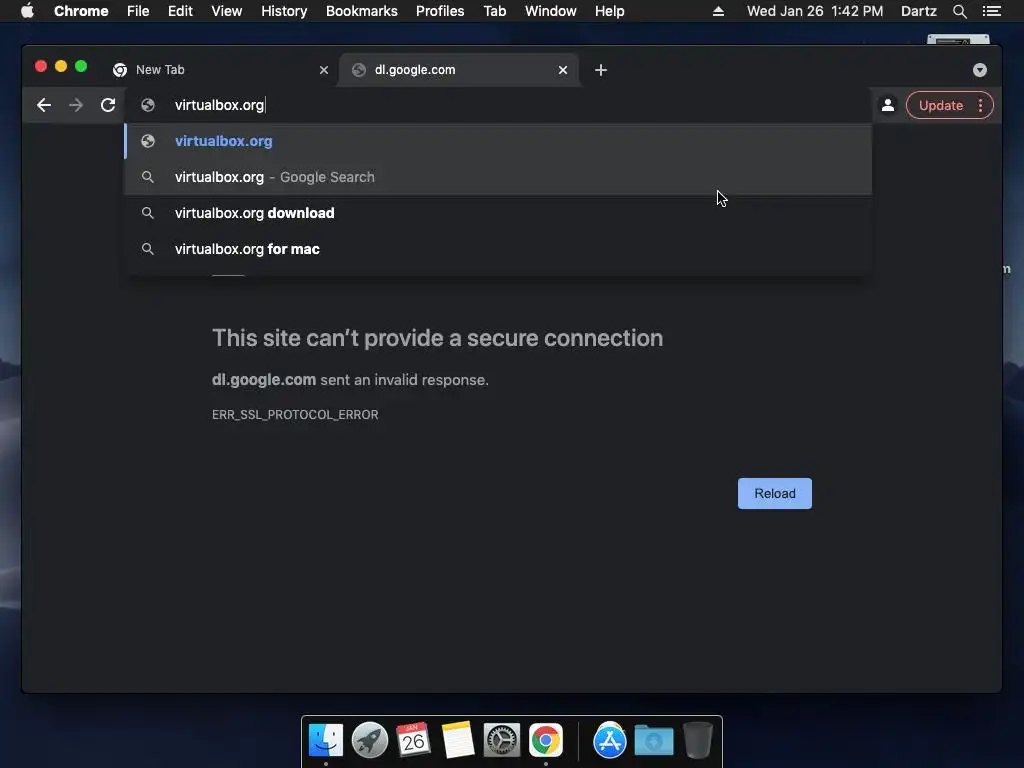Open a new tab with plus icon
1024x768 pixels.
coord(601,70)
